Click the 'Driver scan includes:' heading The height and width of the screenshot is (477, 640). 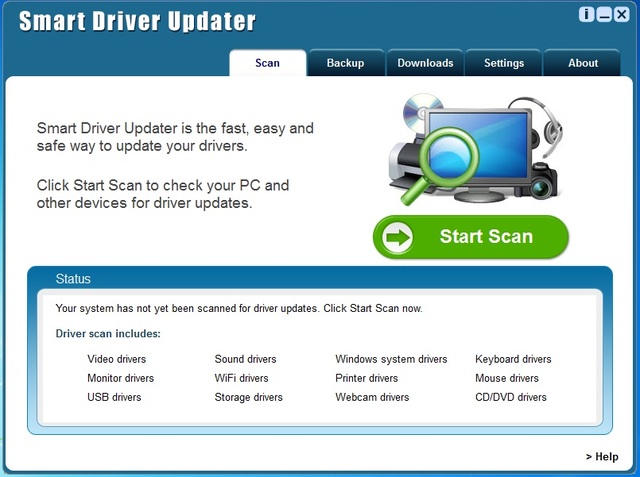108,334
